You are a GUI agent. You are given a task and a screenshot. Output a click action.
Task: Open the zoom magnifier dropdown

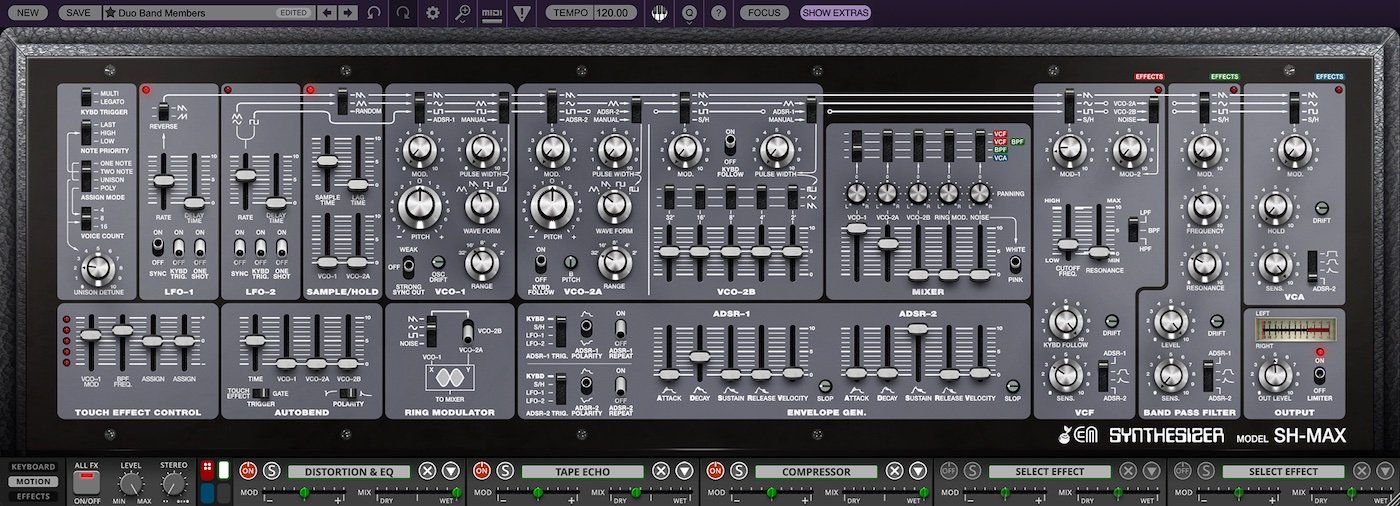(462, 13)
